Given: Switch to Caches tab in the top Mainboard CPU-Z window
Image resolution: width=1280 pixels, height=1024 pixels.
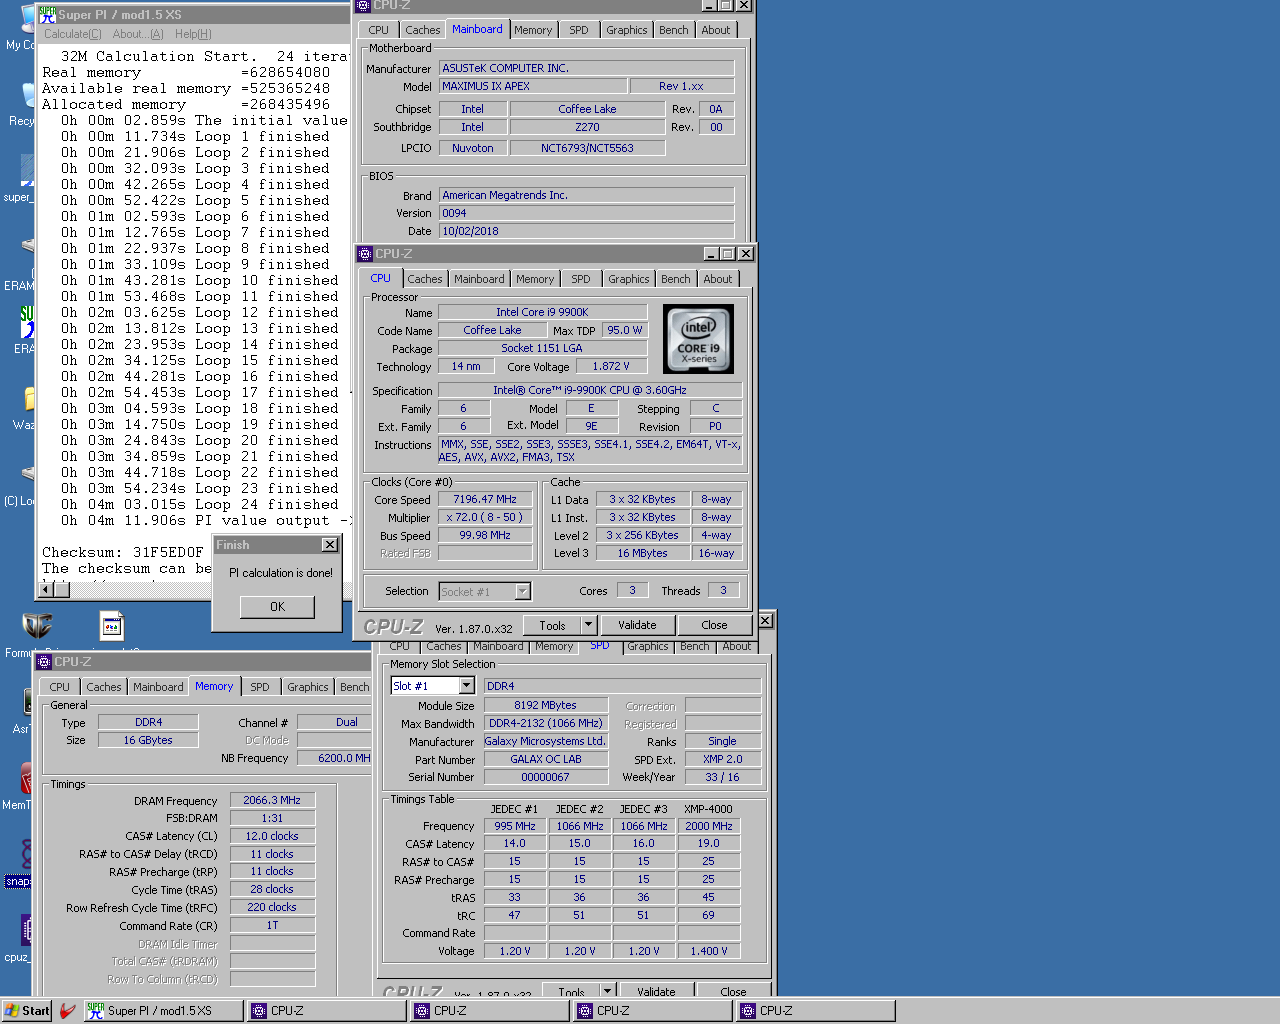Looking at the screenshot, I should coord(422,30).
